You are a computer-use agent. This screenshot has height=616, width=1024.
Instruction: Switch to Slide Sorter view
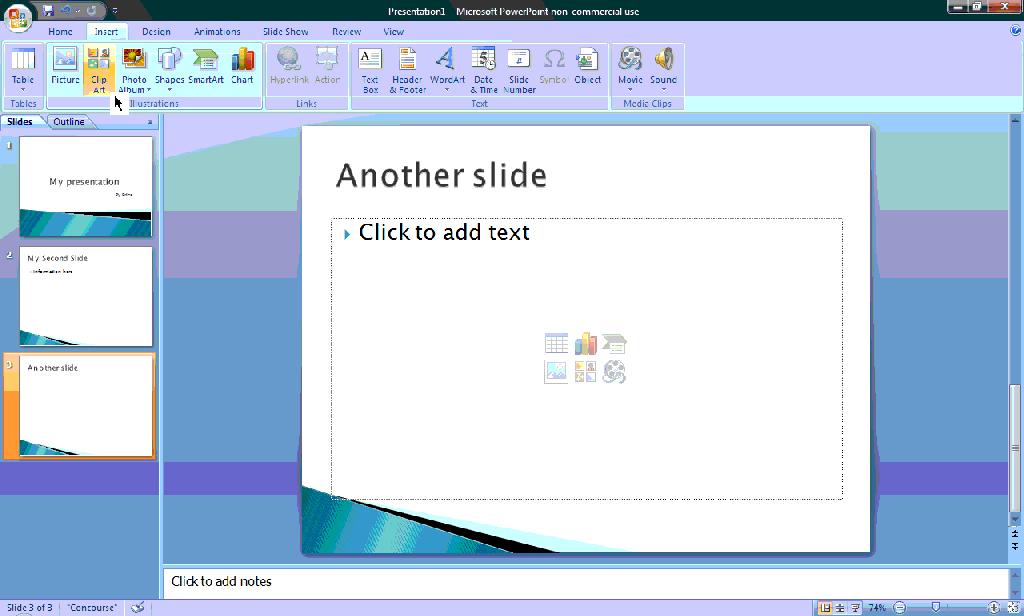[840, 608]
